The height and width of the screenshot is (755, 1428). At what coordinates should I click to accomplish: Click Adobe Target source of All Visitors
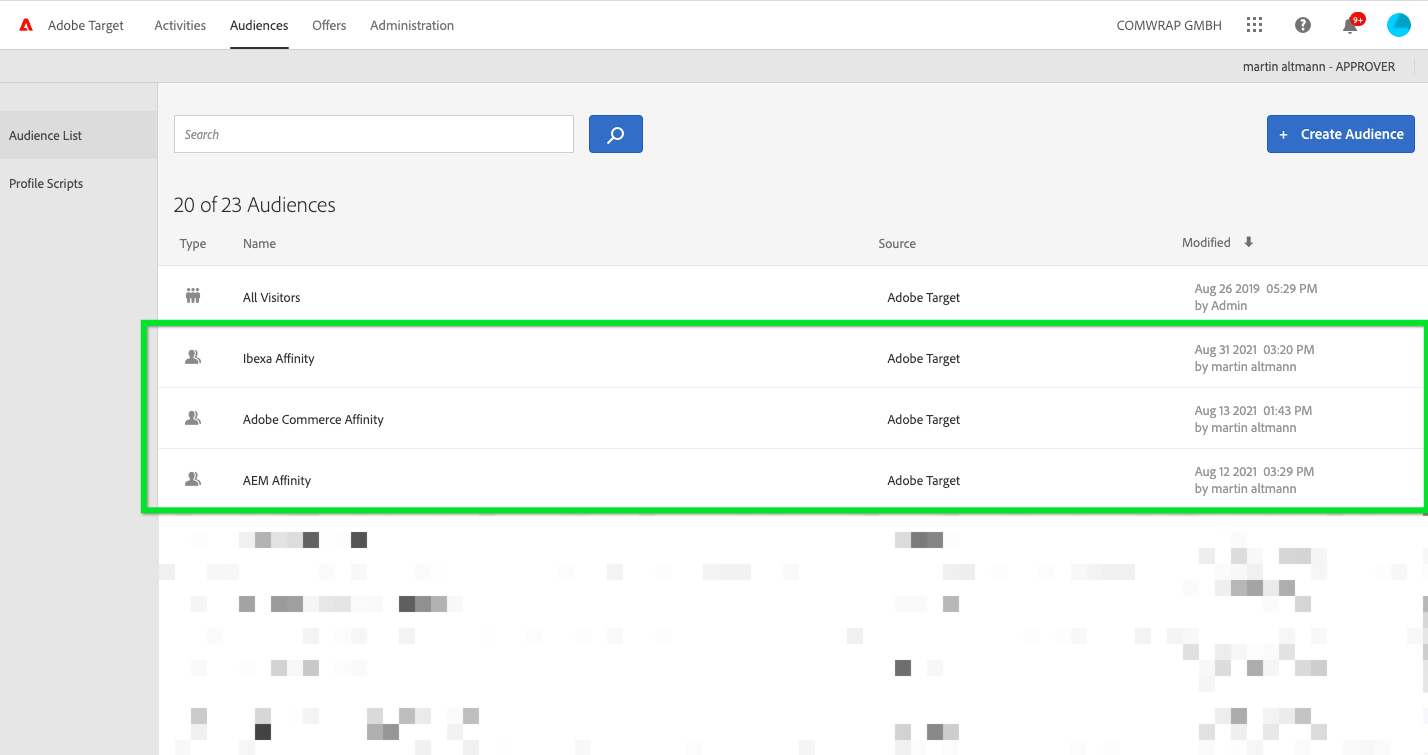tap(924, 297)
